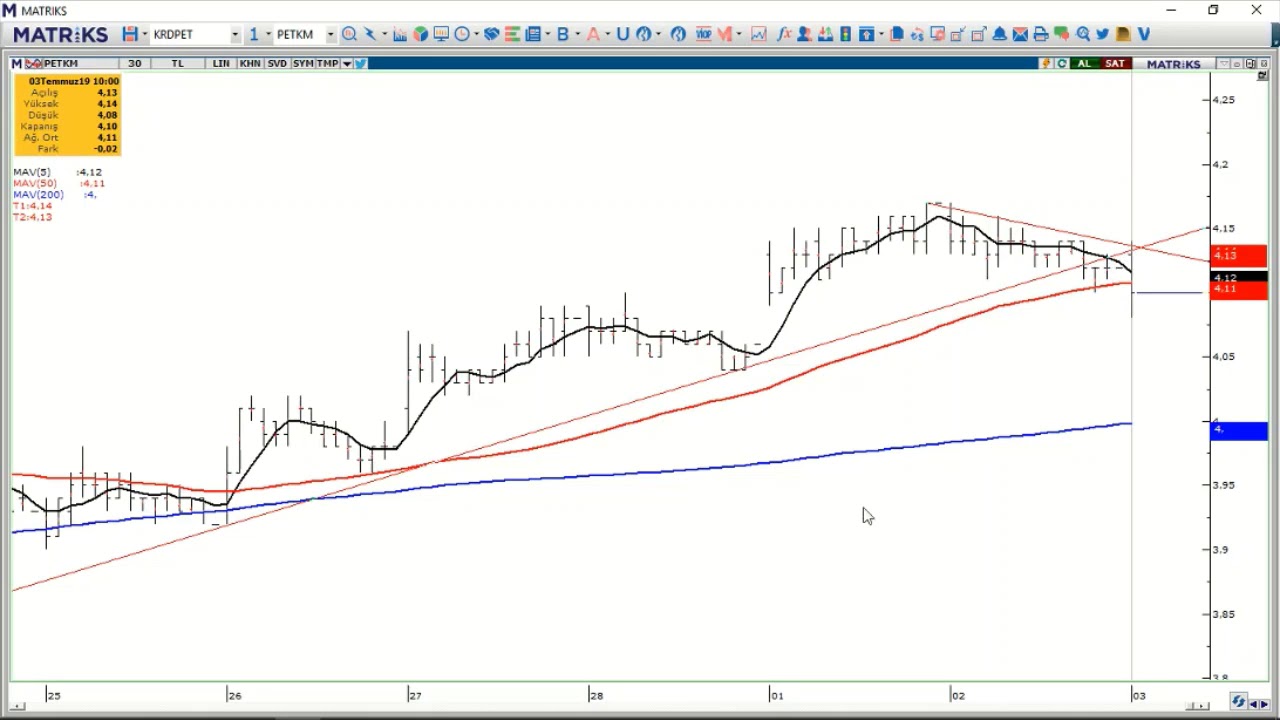Image resolution: width=1280 pixels, height=720 pixels.
Task: Click the MAV(200) indicator label
Action: click(x=38, y=194)
